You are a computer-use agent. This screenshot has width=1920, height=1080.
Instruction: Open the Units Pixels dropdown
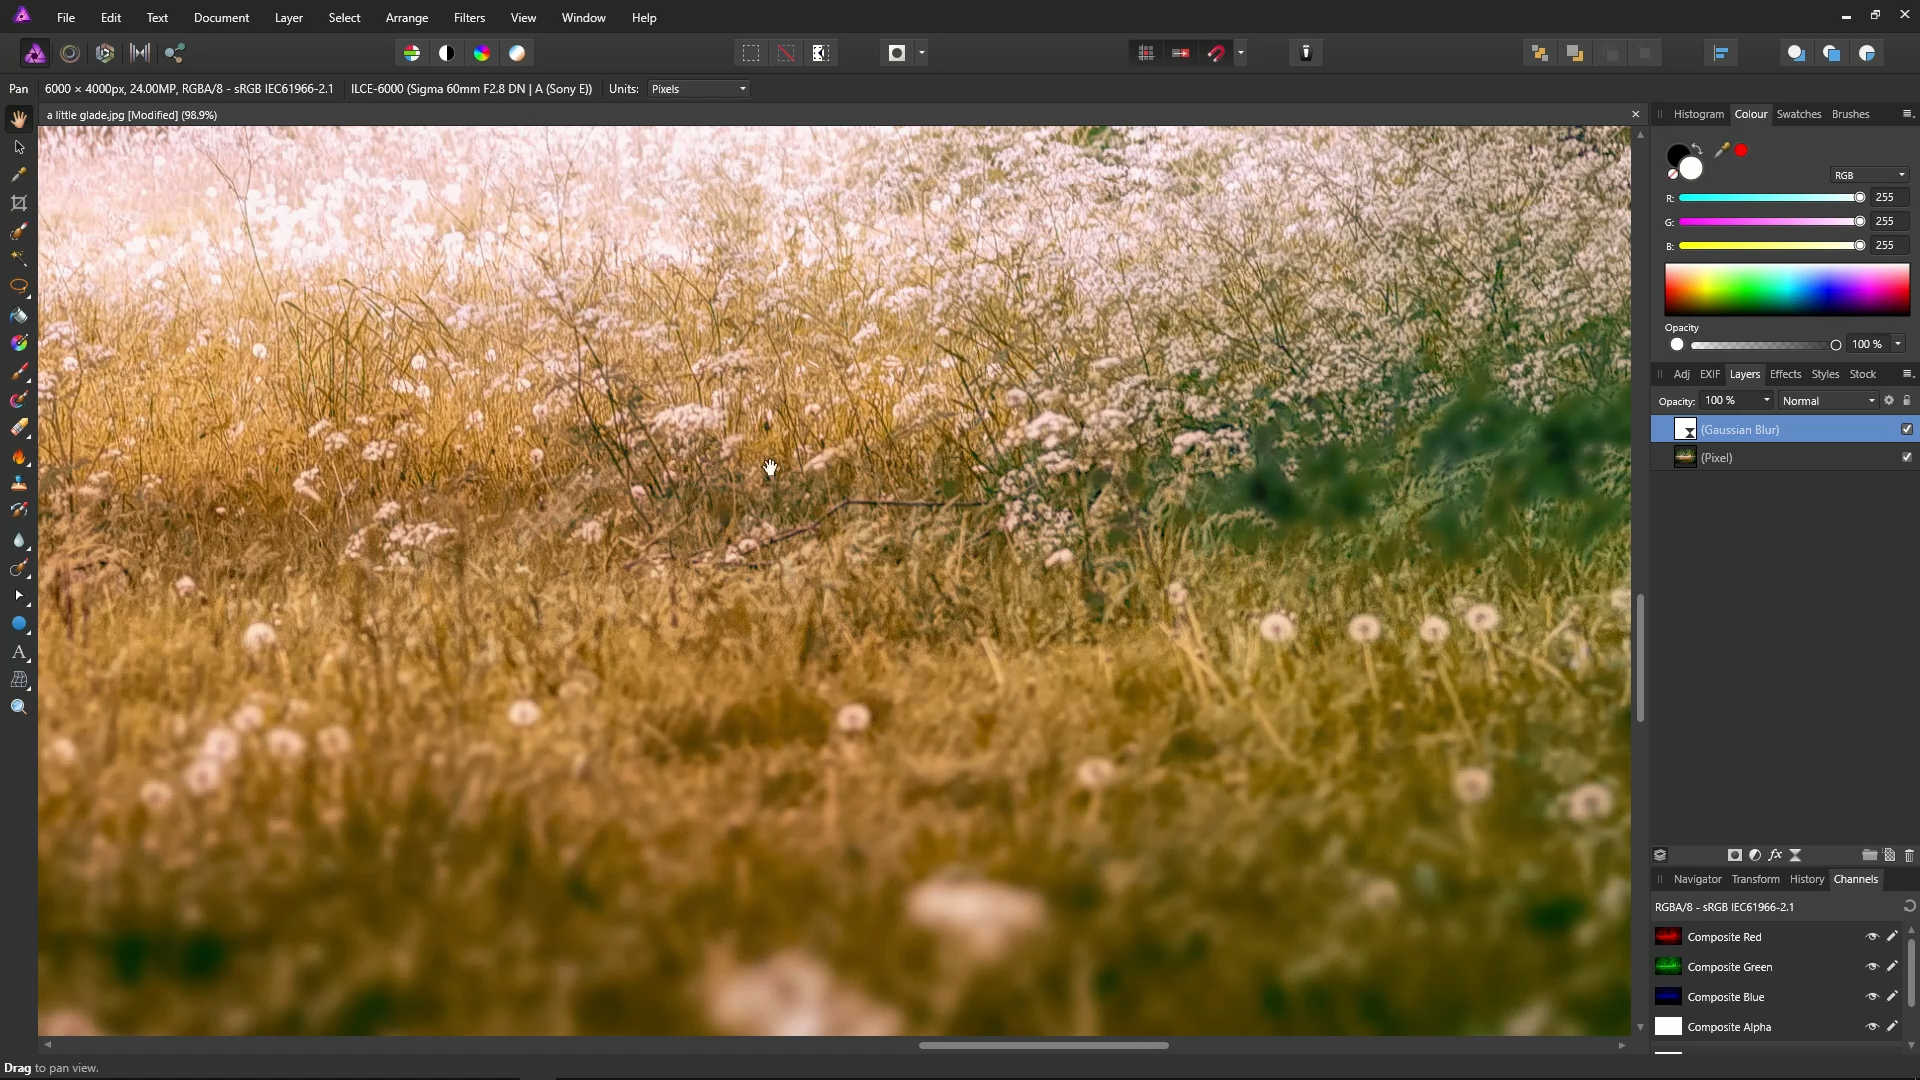698,89
